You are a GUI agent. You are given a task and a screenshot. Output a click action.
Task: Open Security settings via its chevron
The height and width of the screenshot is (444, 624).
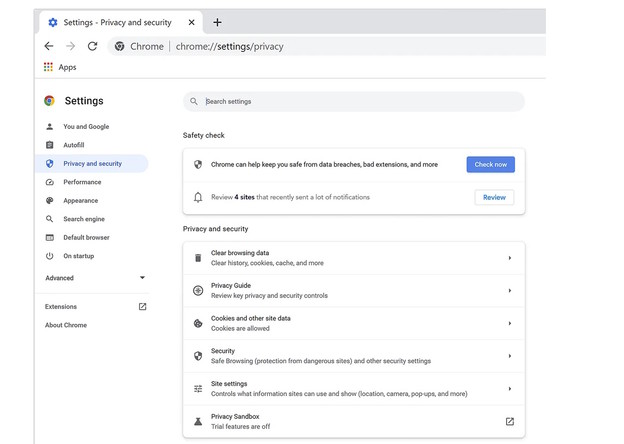[x=509, y=356]
